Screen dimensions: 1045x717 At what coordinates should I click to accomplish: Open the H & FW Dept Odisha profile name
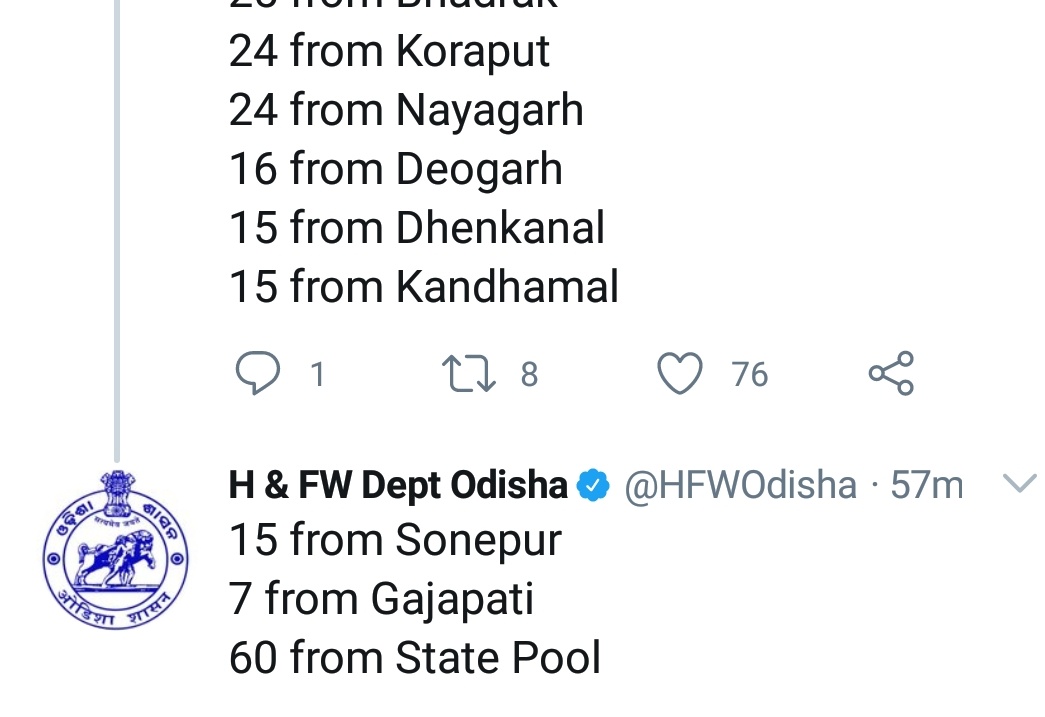point(398,486)
